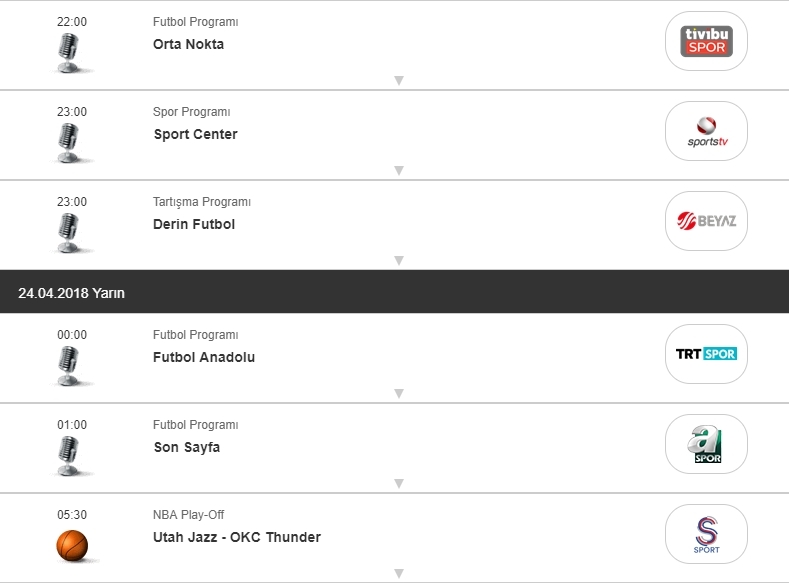Click the microphone icon beside Orta Nokta
This screenshot has width=789, height=583.
point(69,52)
